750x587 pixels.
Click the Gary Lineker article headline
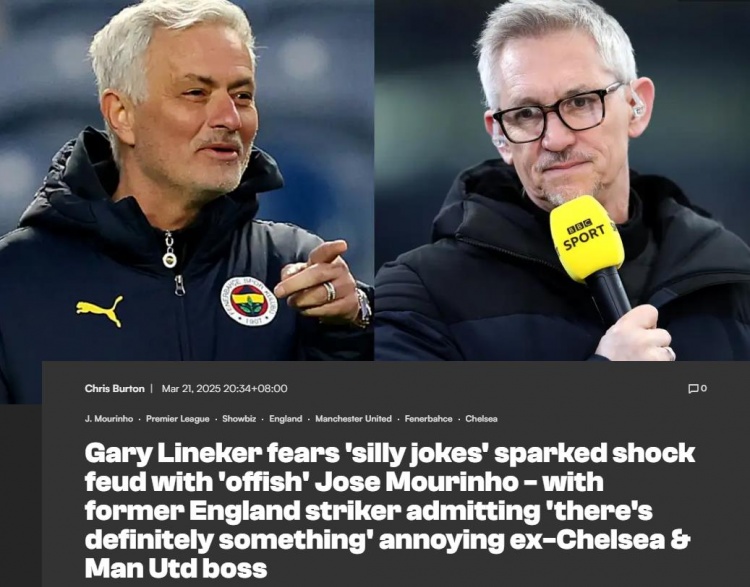pos(389,510)
